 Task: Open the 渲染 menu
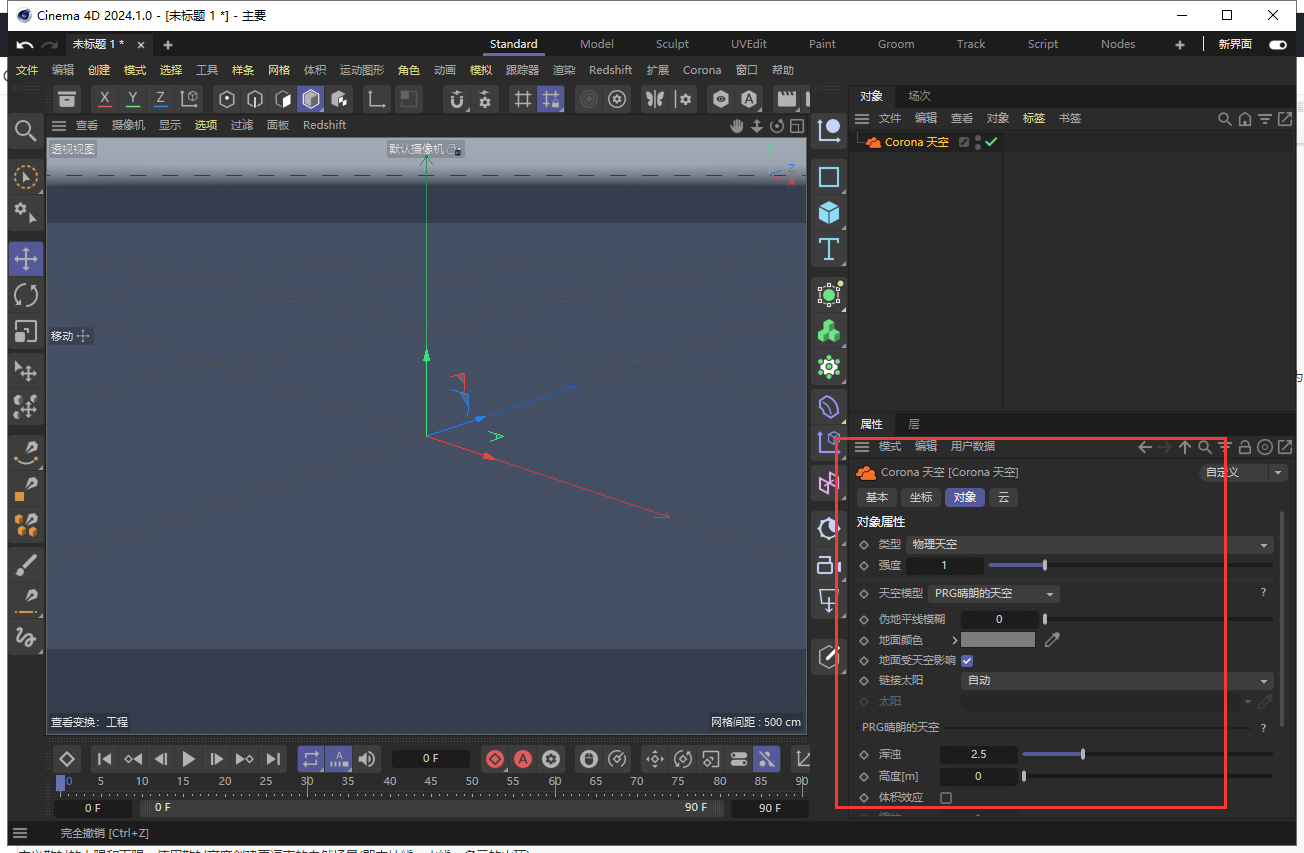coord(564,70)
